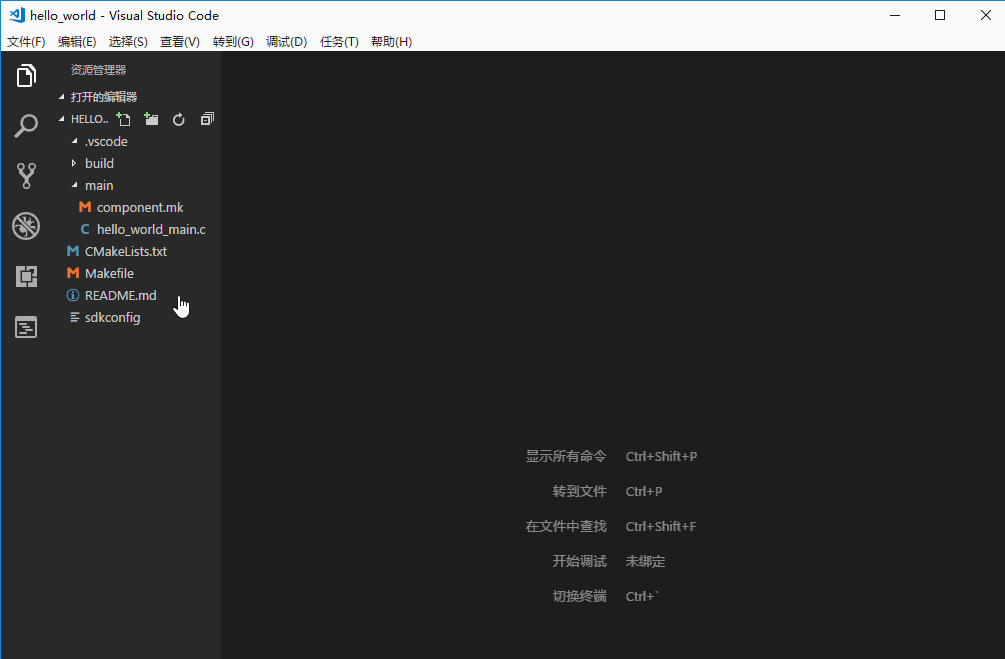Select the build folder label

pyautogui.click(x=99, y=163)
